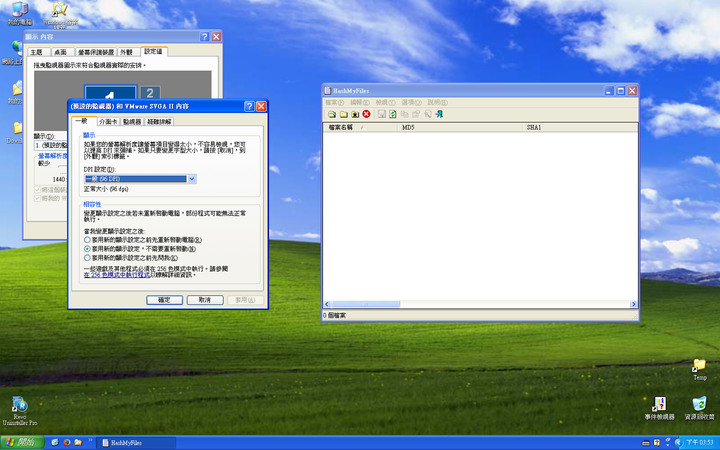Viewport: 720px width, 450px height.
Task: Click the Add Files icon in HashMyFiles toolbar
Action: (x=332, y=114)
